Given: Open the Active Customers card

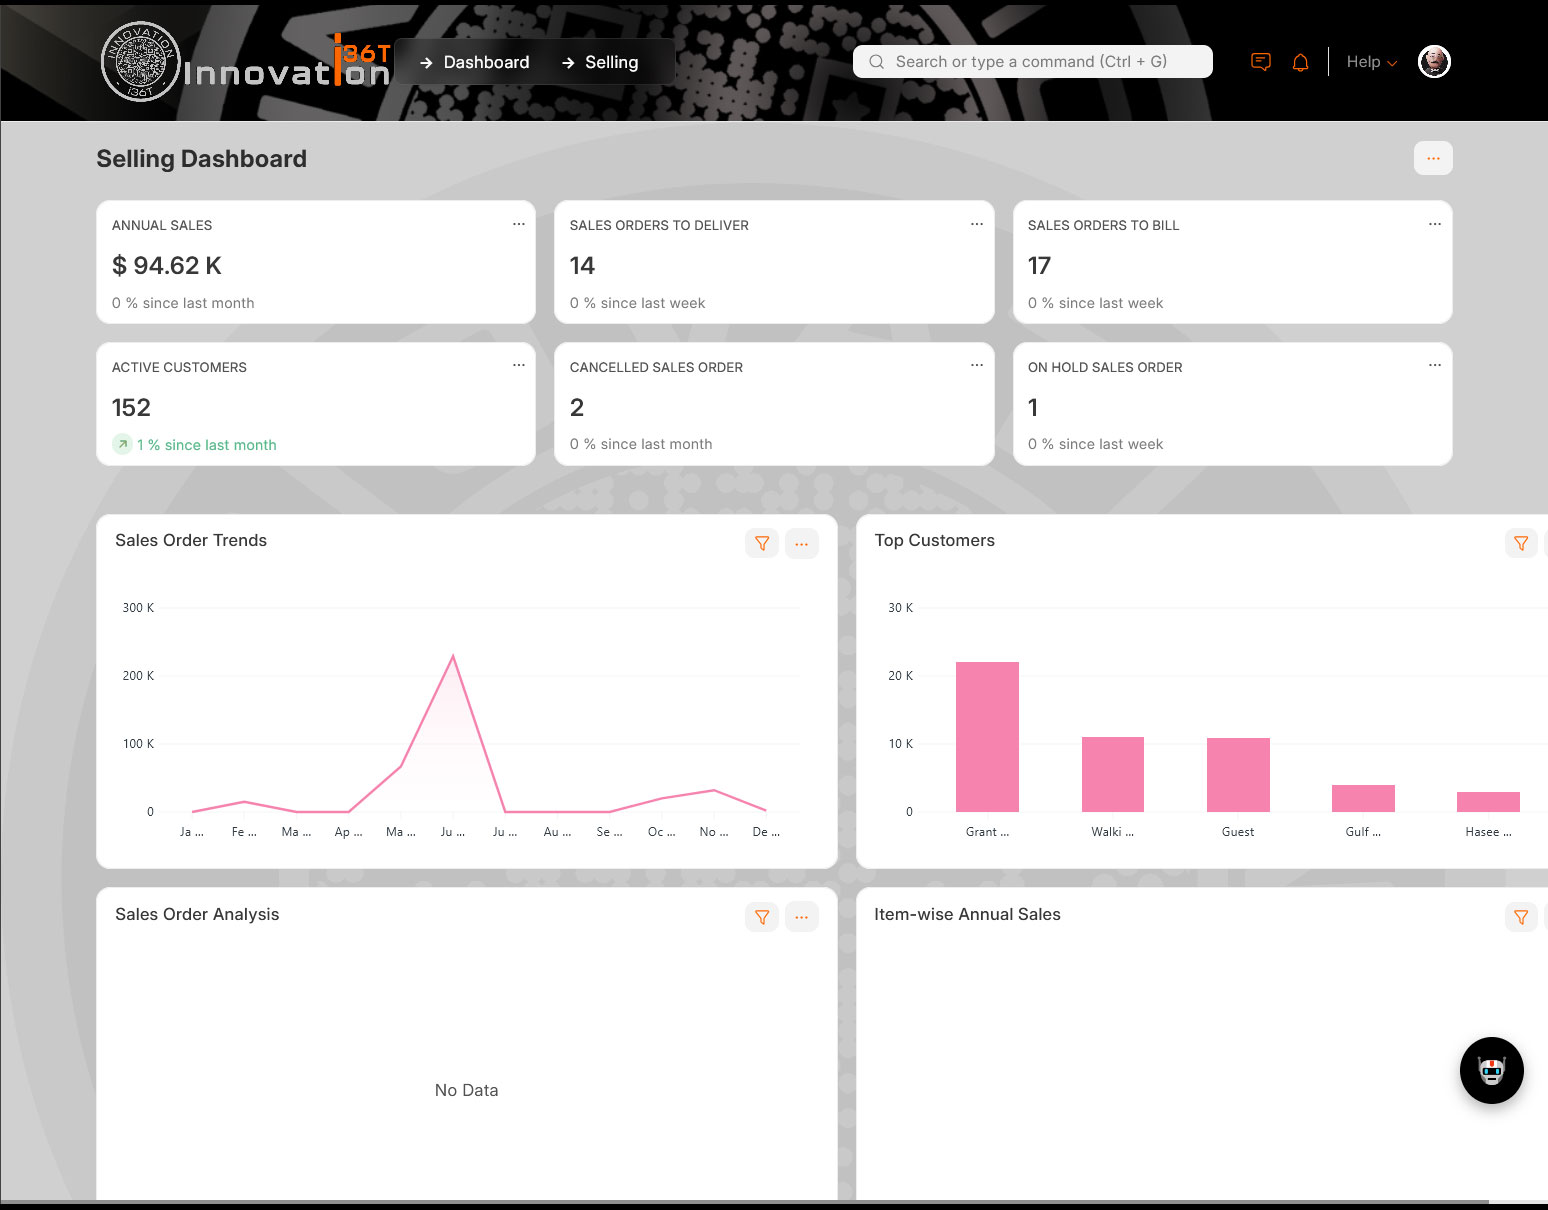Looking at the screenshot, I should [315, 405].
